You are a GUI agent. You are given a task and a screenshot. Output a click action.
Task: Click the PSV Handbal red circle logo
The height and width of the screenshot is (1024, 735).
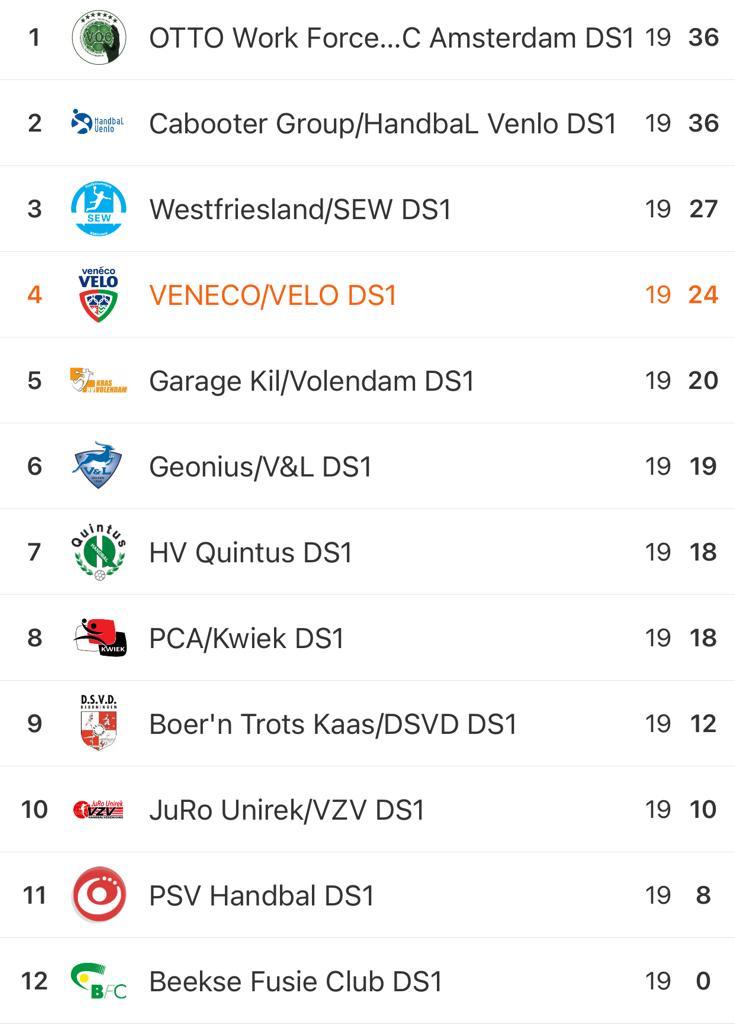[99, 895]
